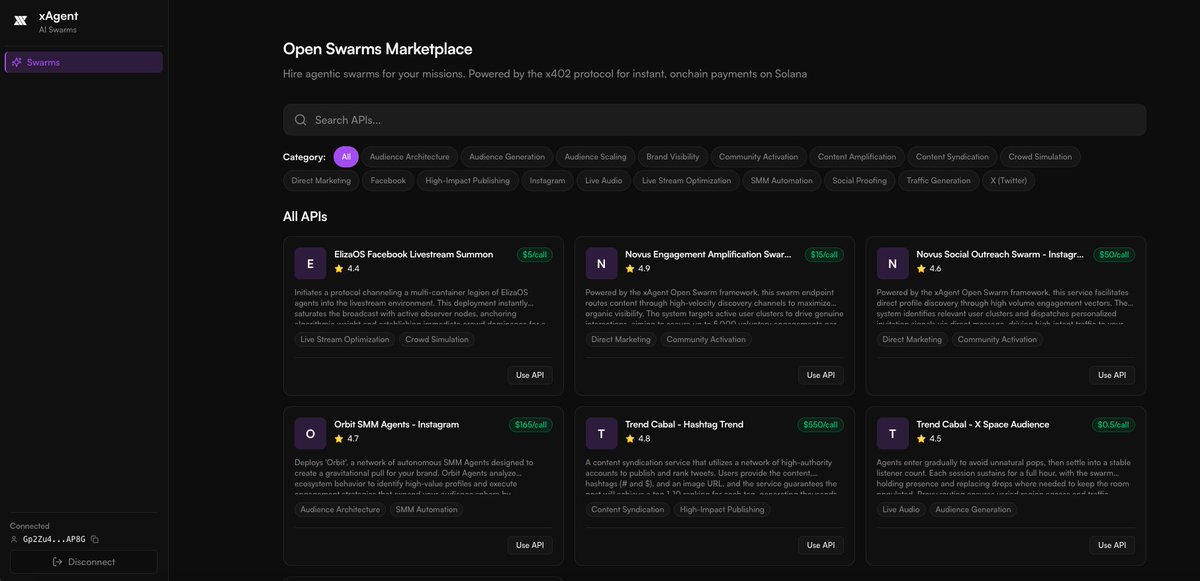Click the 4.7 star icon on Orbit SMM
This screenshot has width=1200, height=581.
[339, 439]
